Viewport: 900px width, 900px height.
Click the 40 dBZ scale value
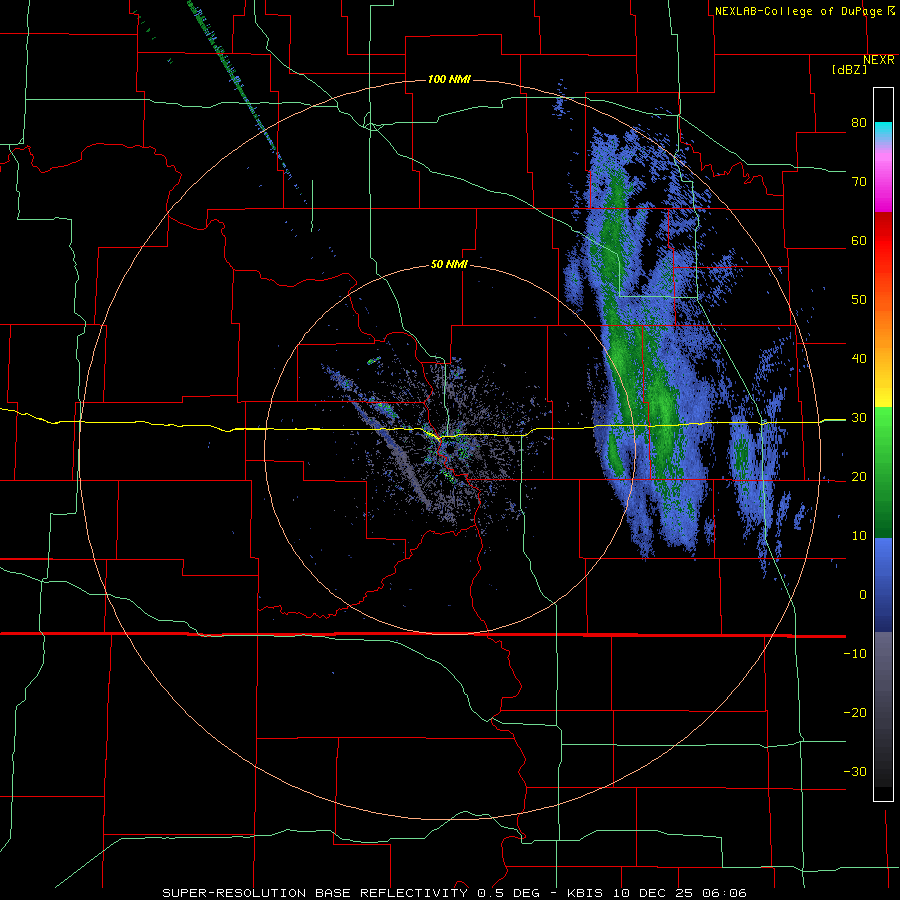859,359
